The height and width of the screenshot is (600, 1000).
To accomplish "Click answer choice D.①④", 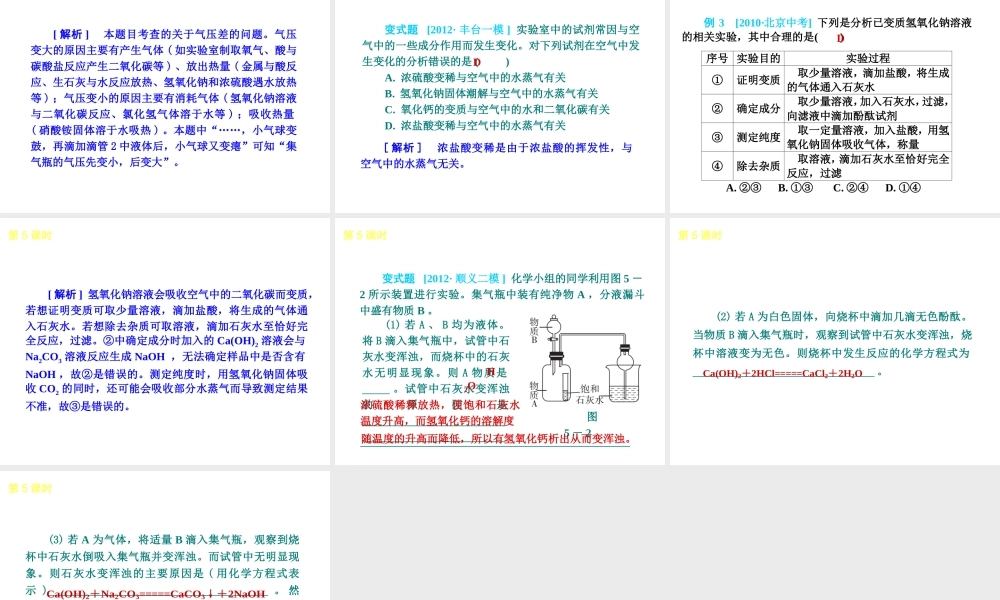I will point(902,187).
